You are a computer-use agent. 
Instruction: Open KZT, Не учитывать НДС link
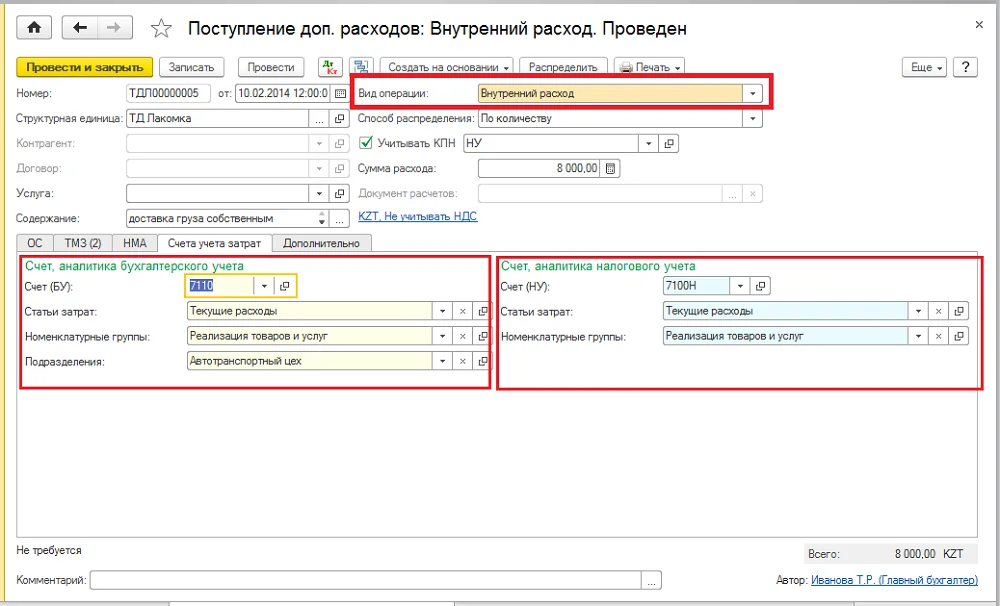tap(418, 216)
